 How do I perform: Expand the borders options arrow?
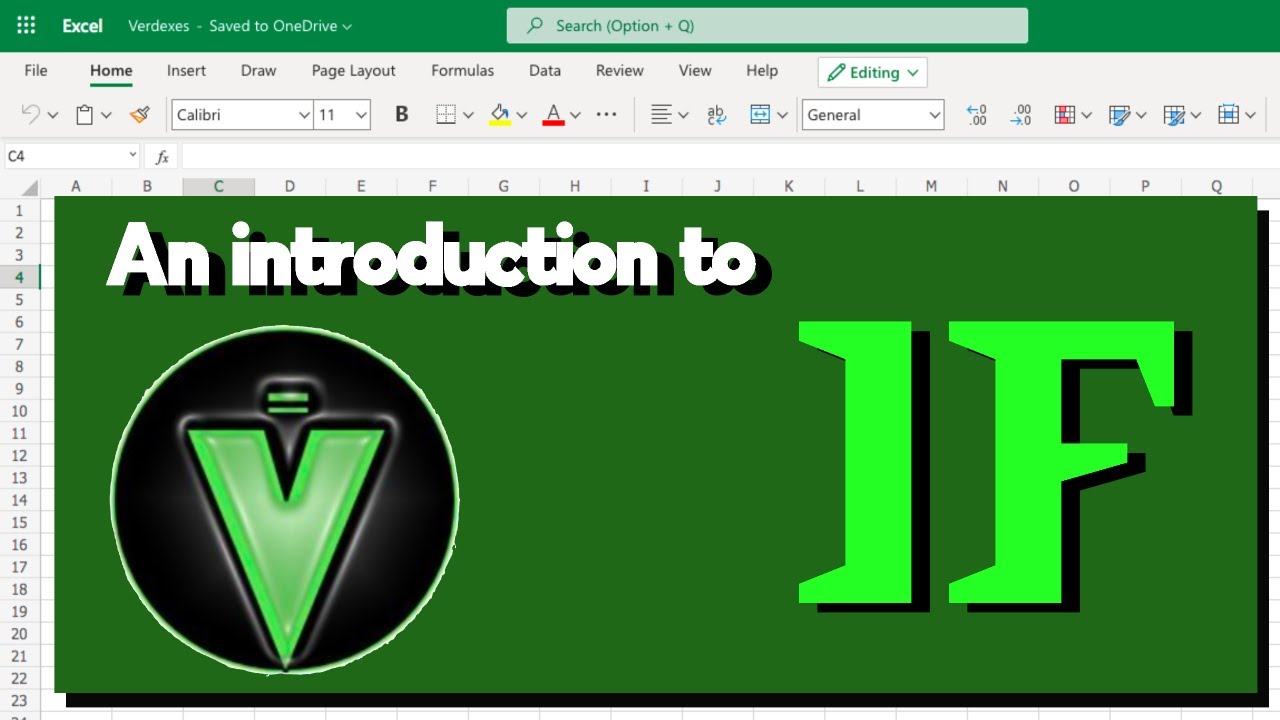(x=468, y=116)
